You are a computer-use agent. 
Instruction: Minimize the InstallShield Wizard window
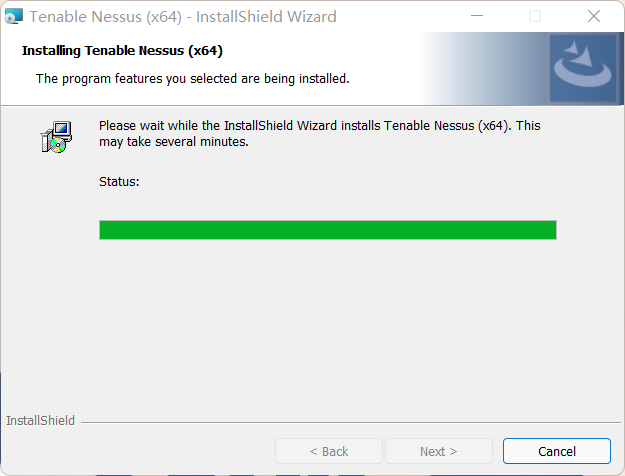tap(477, 16)
